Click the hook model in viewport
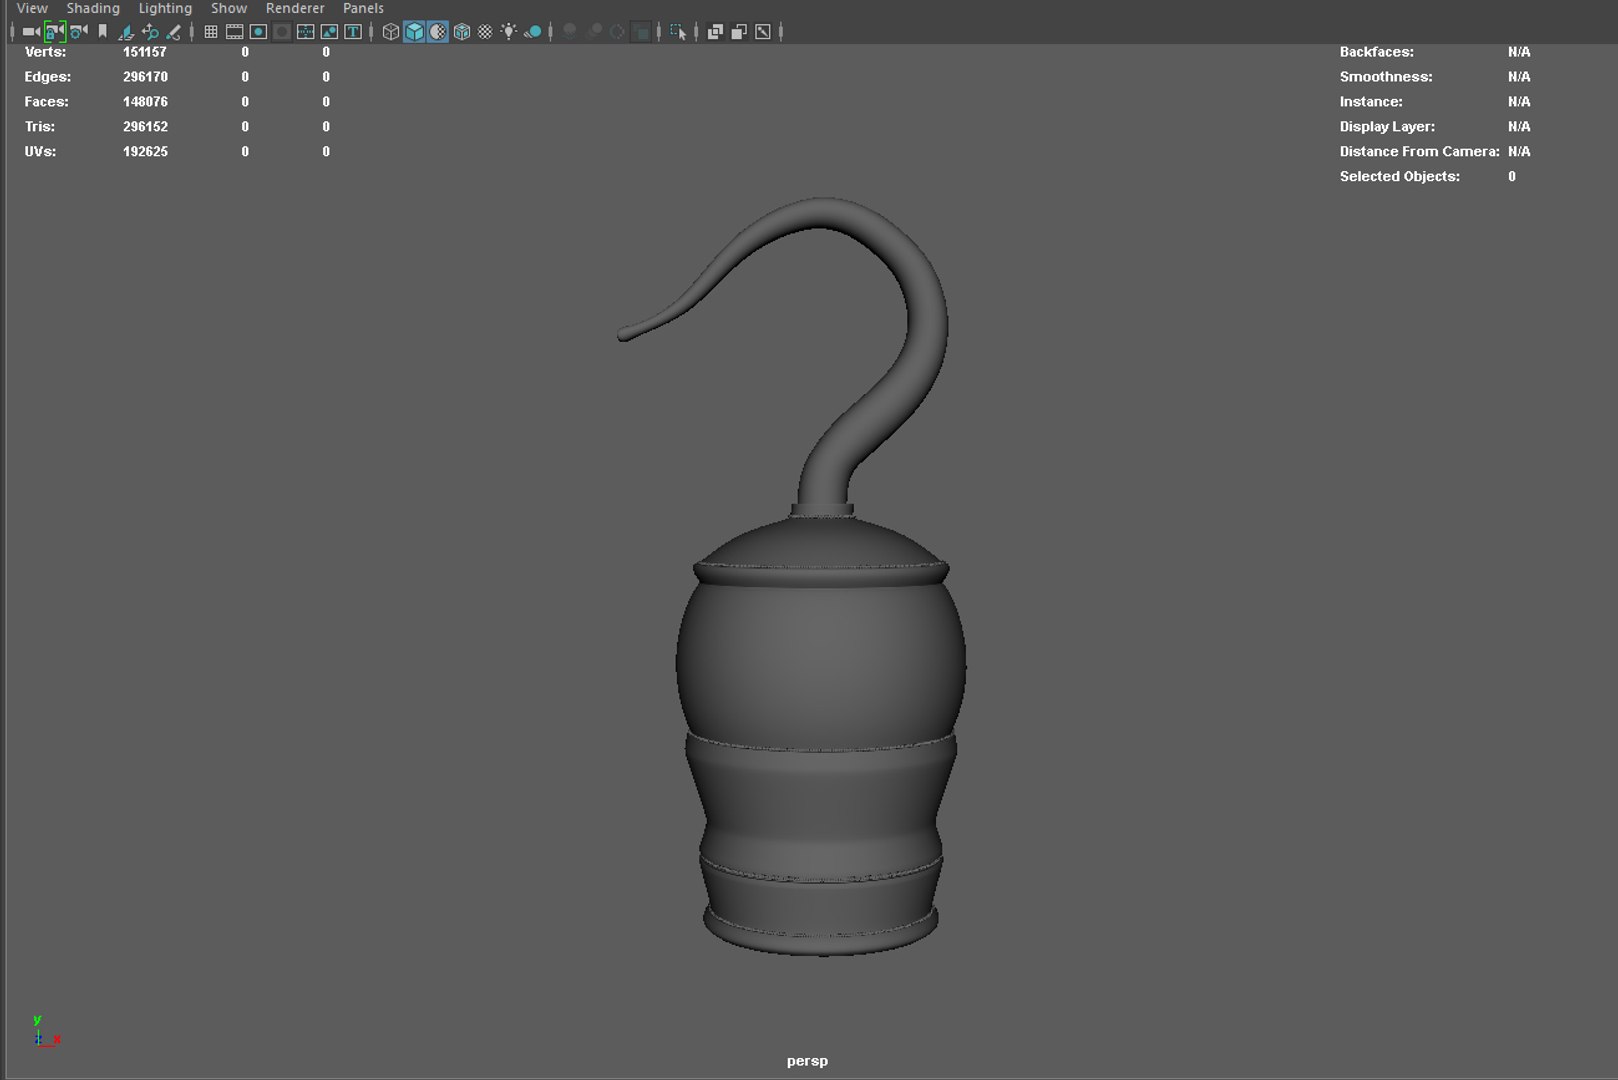The width and height of the screenshot is (1618, 1080). [x=820, y=660]
